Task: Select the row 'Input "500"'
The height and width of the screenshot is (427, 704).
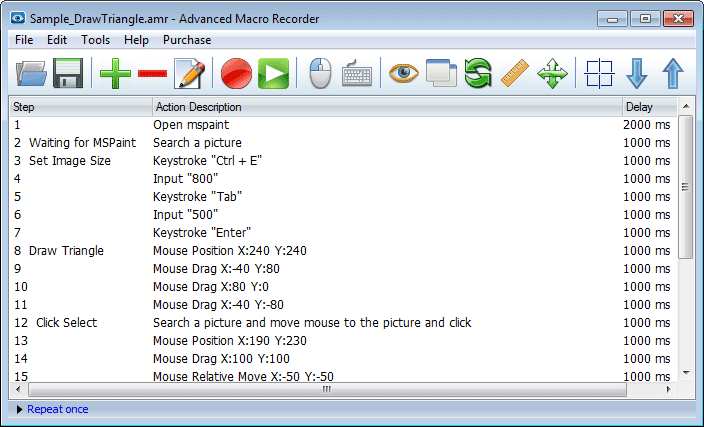Action: [343, 215]
